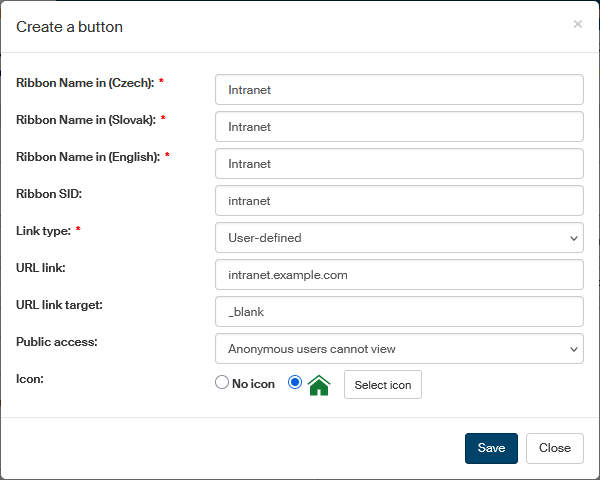
Task: Edit the Ribbon Name in (English) field
Action: point(399,164)
